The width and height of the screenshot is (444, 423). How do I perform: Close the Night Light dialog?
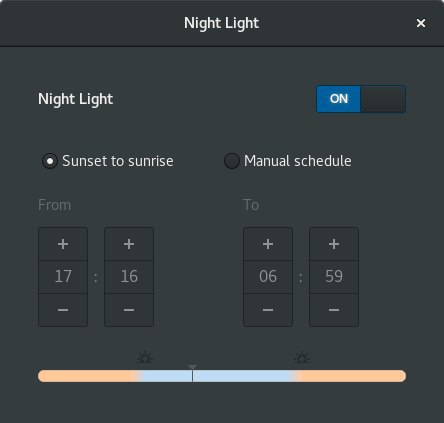pyautogui.click(x=421, y=23)
